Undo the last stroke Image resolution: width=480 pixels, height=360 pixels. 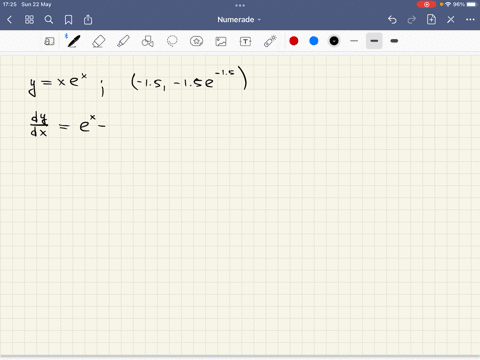392,20
